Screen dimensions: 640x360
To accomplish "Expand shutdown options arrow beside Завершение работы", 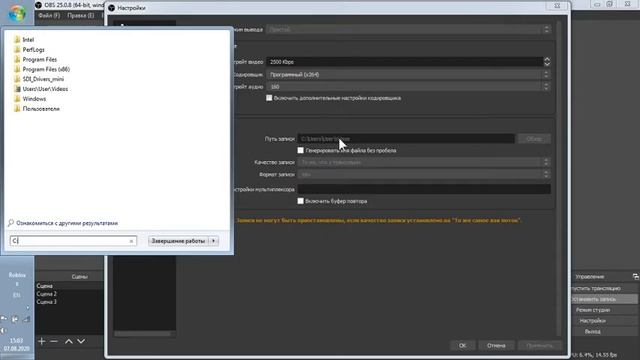I will pyautogui.click(x=213, y=241).
